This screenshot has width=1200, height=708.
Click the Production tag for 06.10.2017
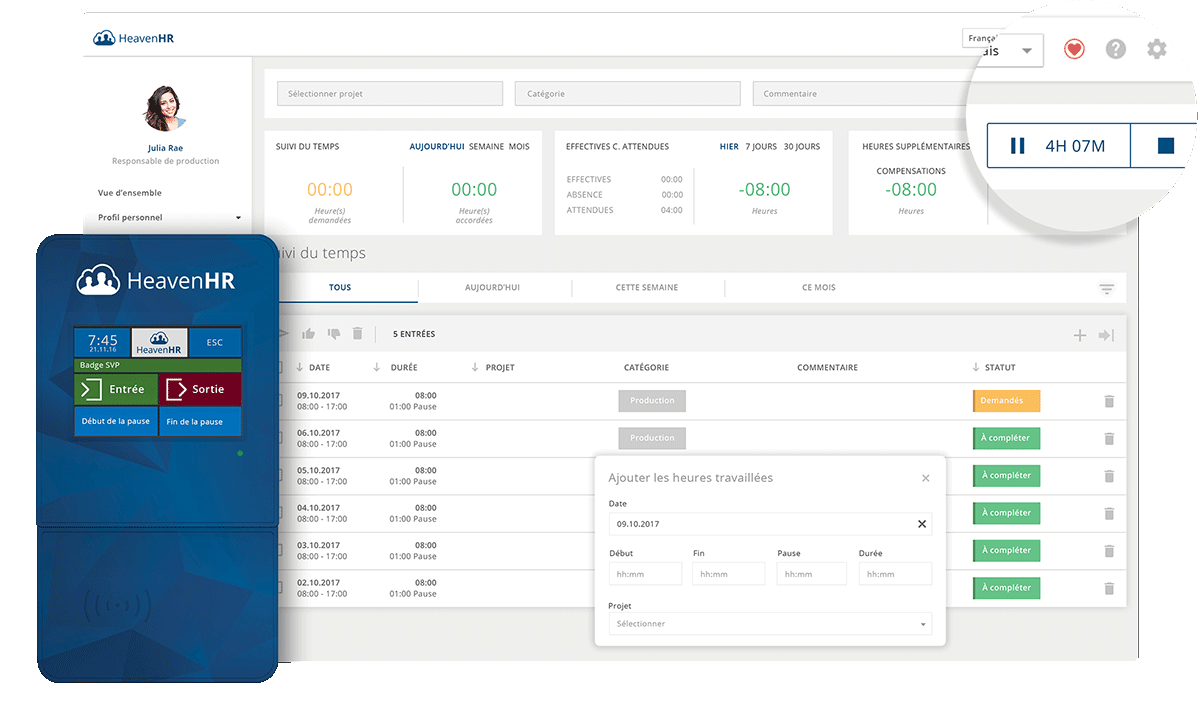pyautogui.click(x=652, y=438)
